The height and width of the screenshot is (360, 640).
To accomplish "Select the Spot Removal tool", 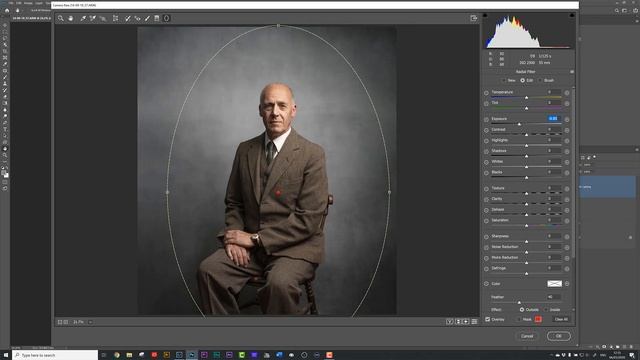I will [127, 18].
